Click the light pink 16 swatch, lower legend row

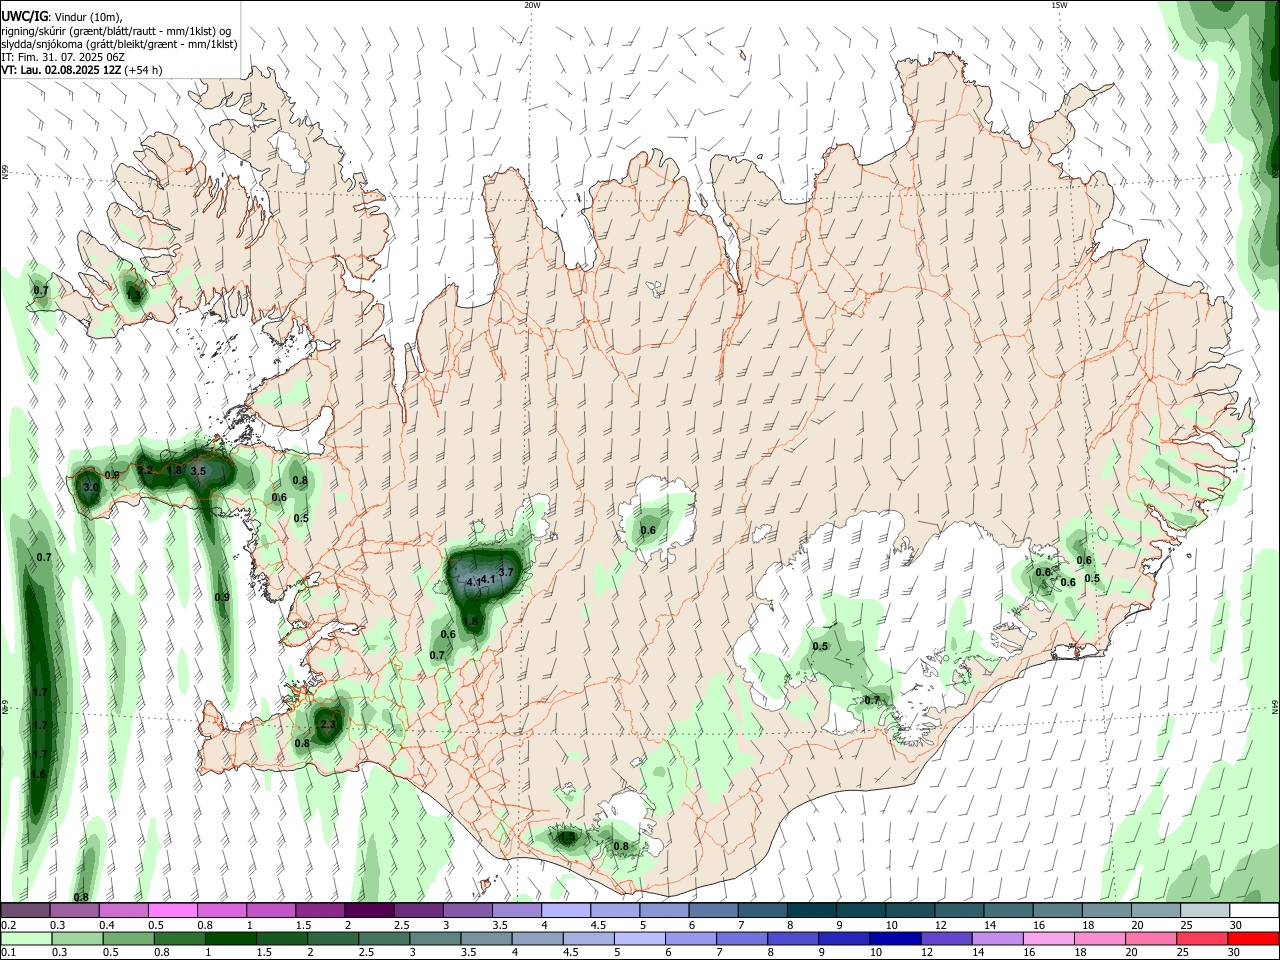[x=1049, y=939]
